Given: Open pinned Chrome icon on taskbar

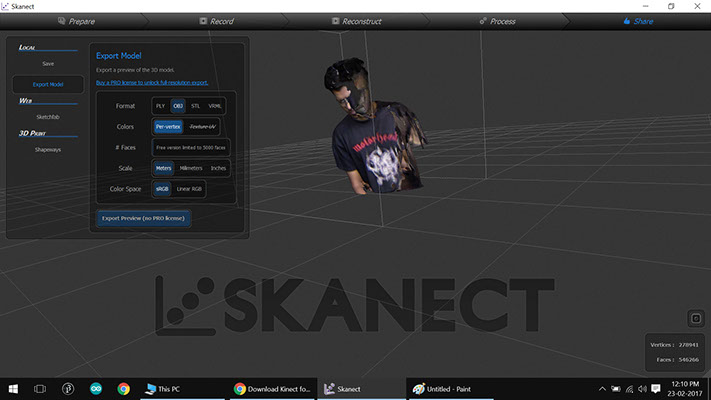Looking at the screenshot, I should (x=123, y=389).
